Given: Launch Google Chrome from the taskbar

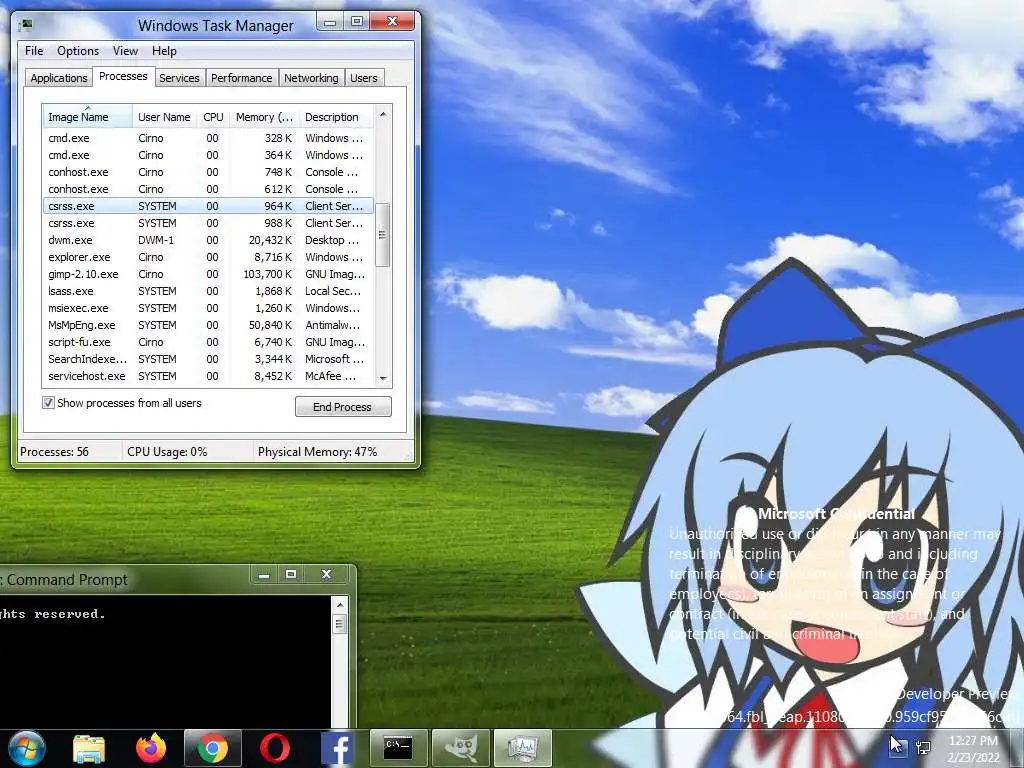Looking at the screenshot, I should coord(213,748).
